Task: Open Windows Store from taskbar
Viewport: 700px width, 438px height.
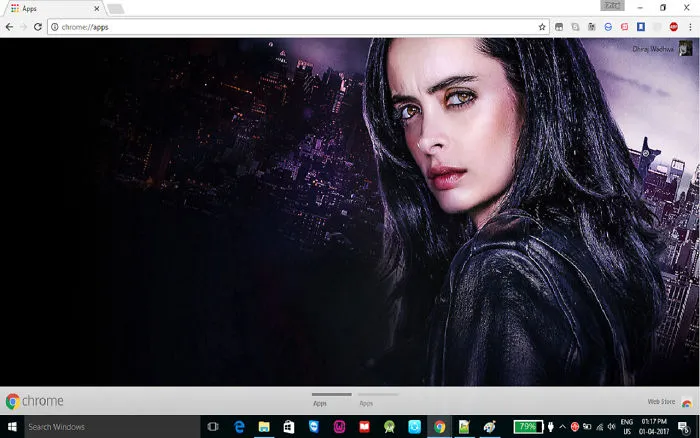Action: point(289,427)
